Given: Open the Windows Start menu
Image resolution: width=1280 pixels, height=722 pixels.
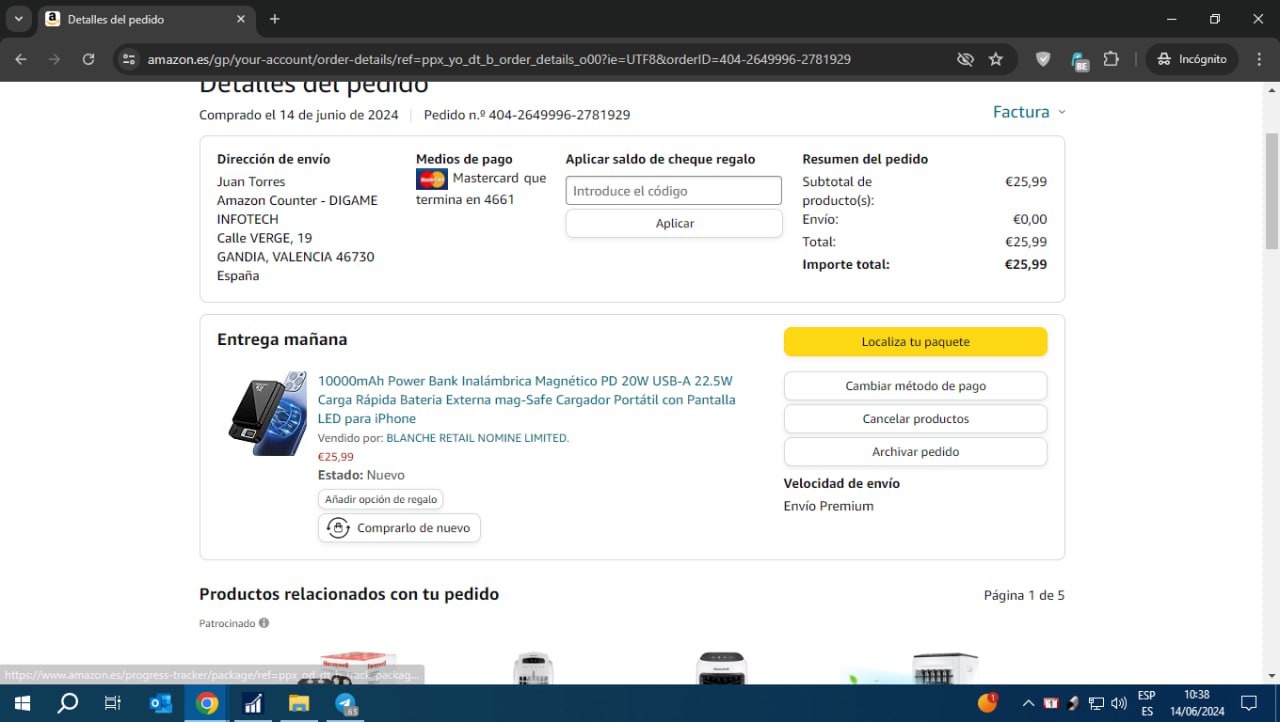Looking at the screenshot, I should [21, 703].
